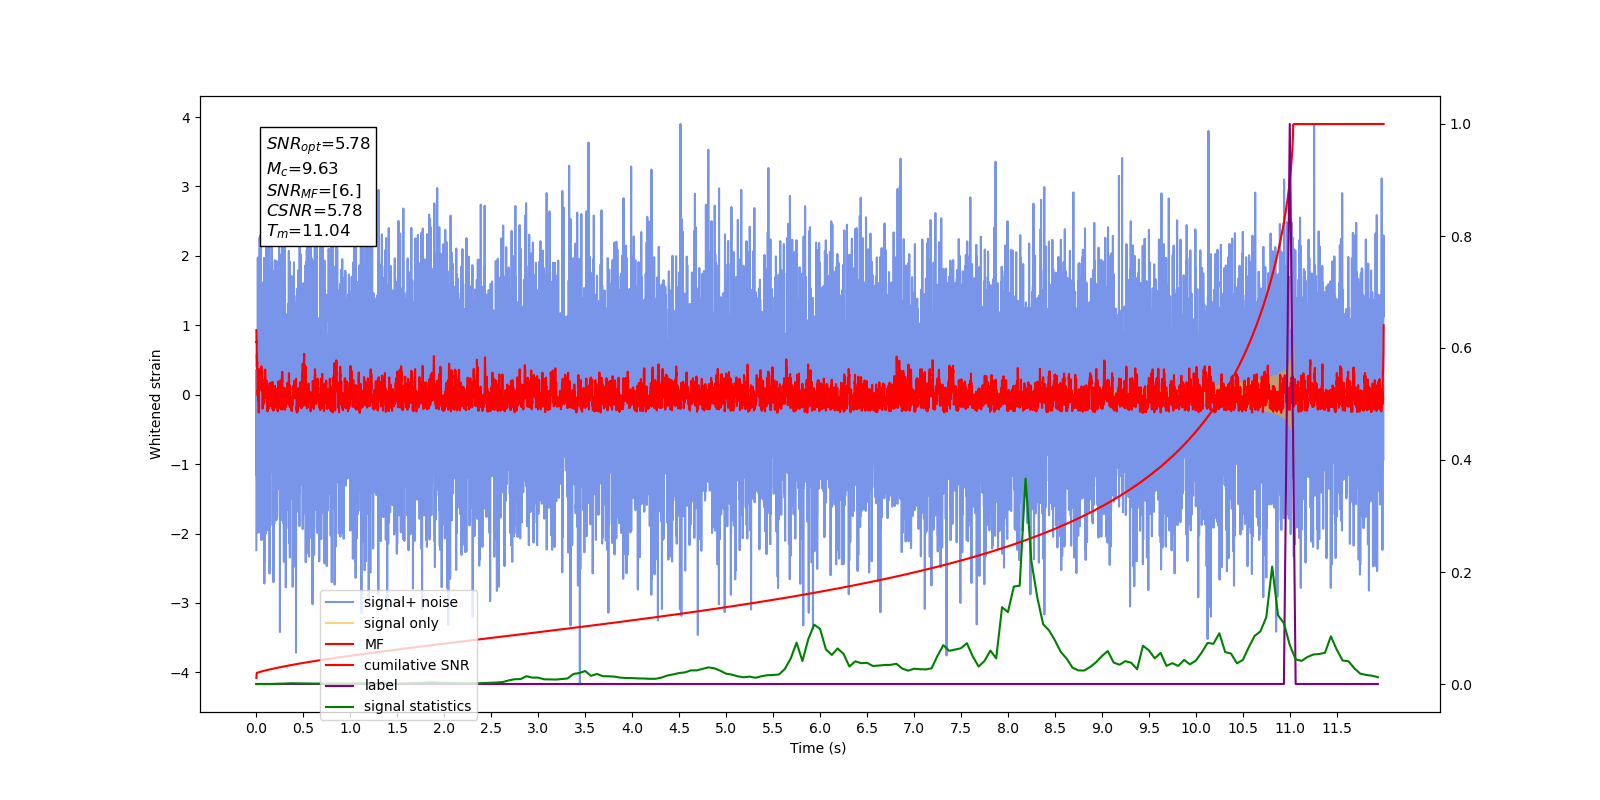Click x-axis tick label 9.0
1600x800 pixels.
(x=1102, y=728)
